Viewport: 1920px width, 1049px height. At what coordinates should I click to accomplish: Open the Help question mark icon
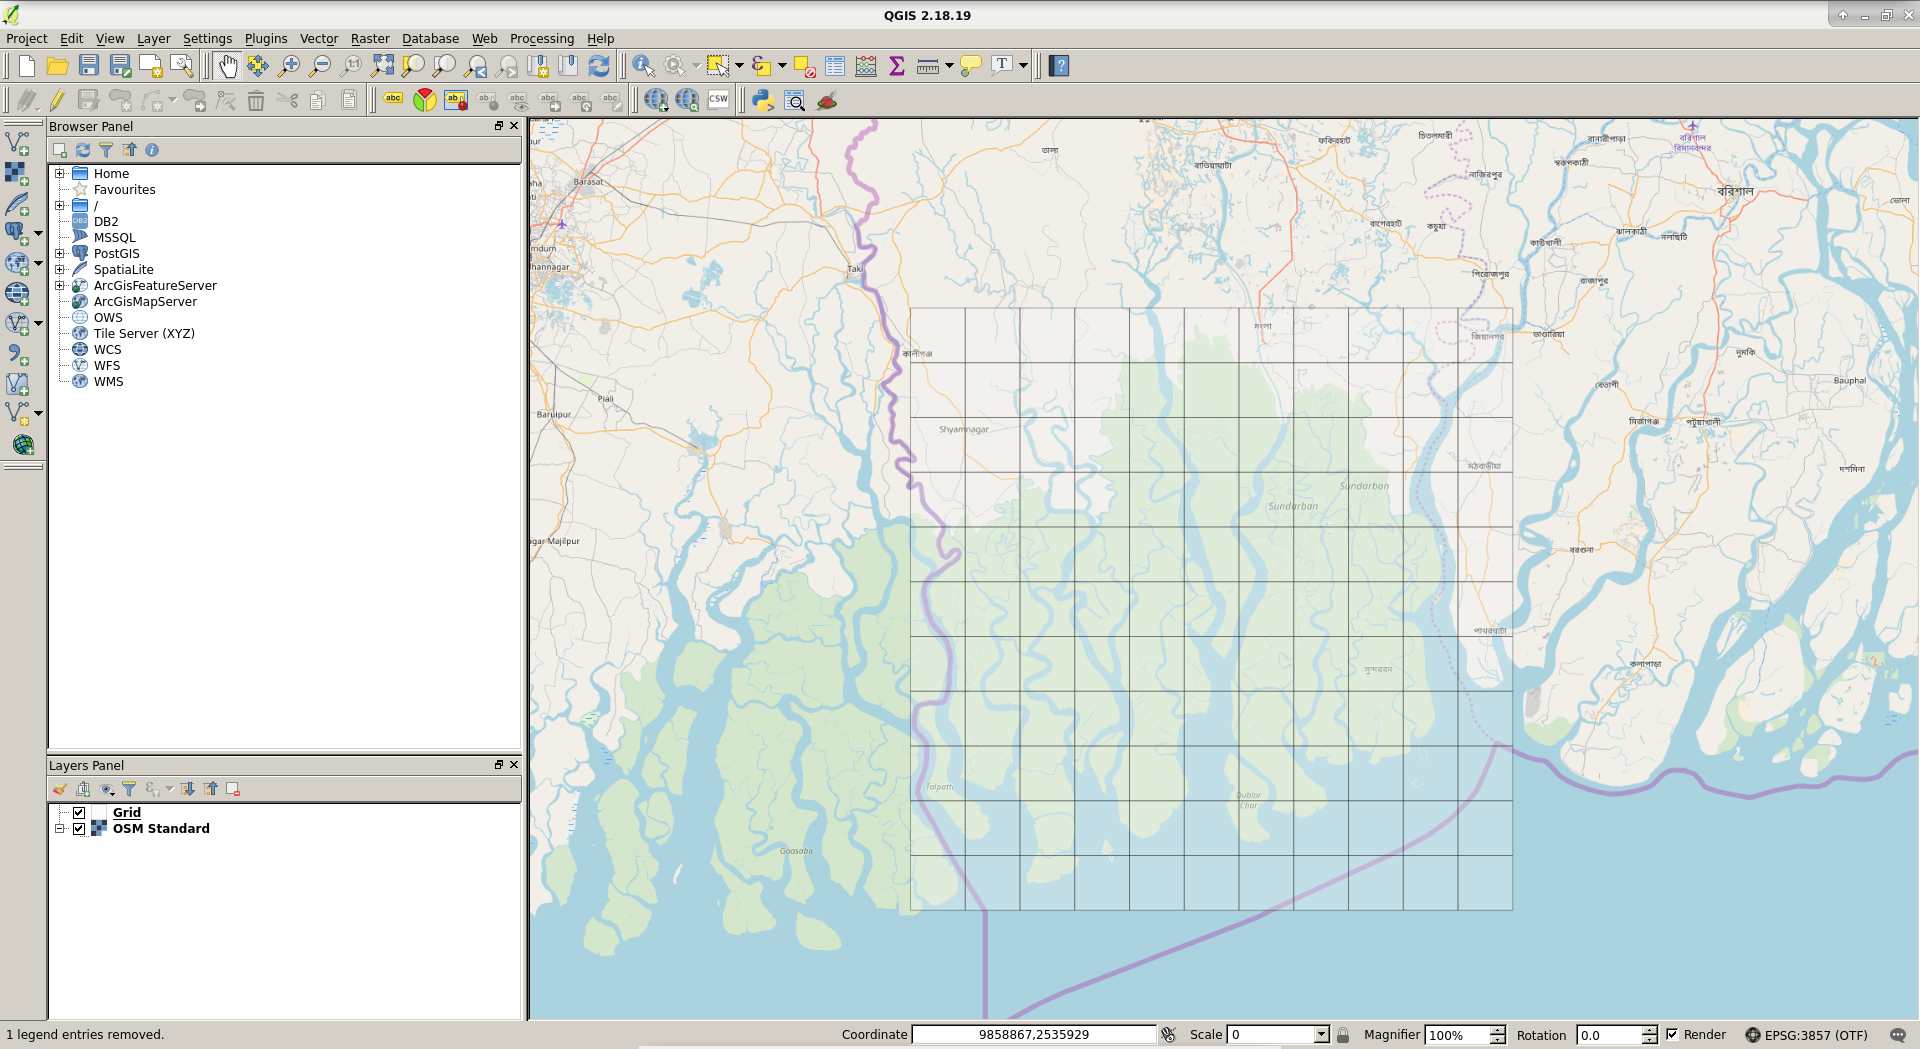pyautogui.click(x=1060, y=66)
